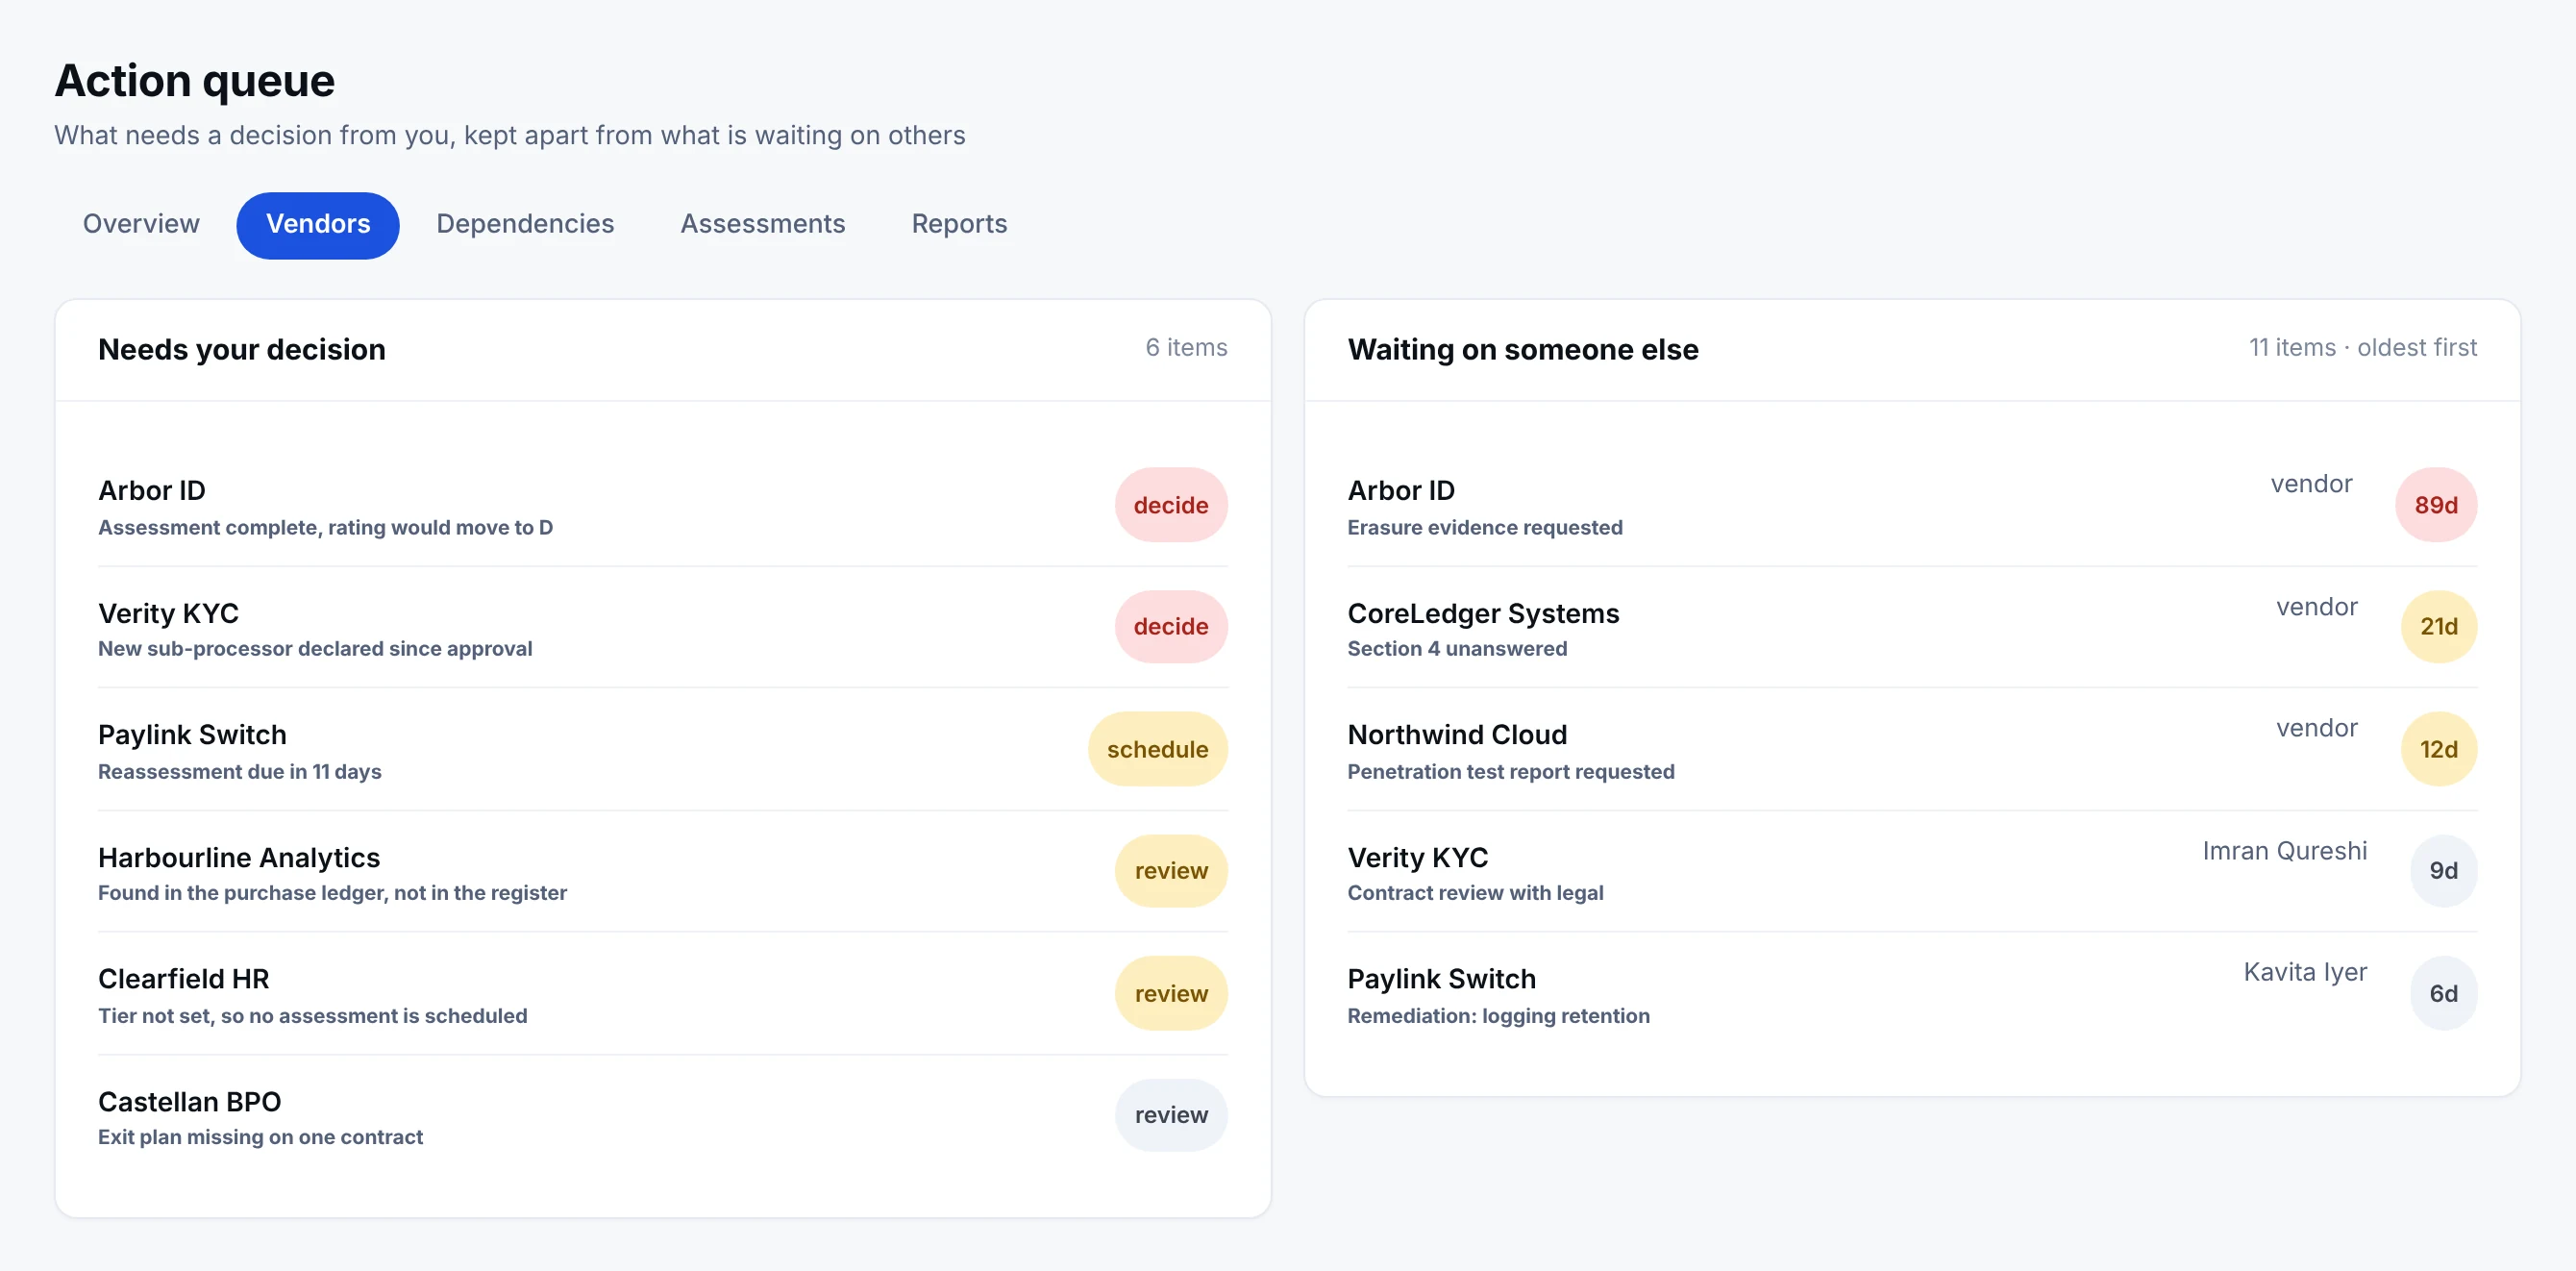Click review button for Castellan BPO
This screenshot has height=1271, width=2576.
point(1171,1115)
